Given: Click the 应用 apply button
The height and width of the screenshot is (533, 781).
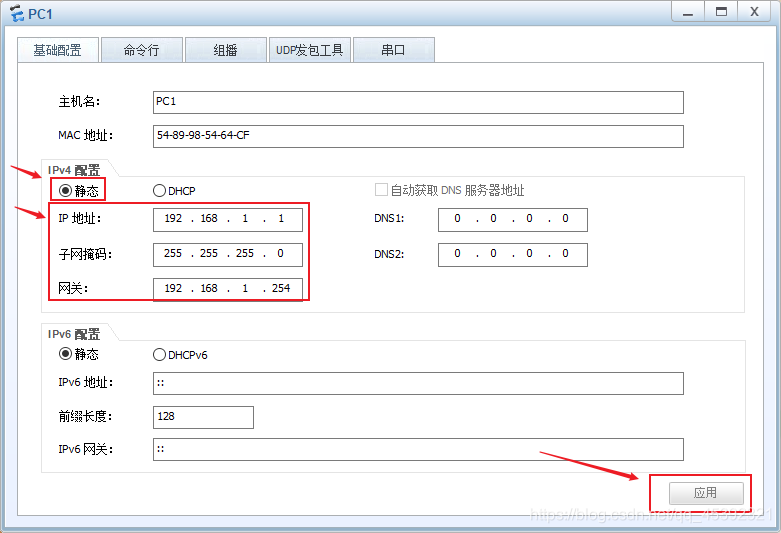Looking at the screenshot, I should 706,493.
